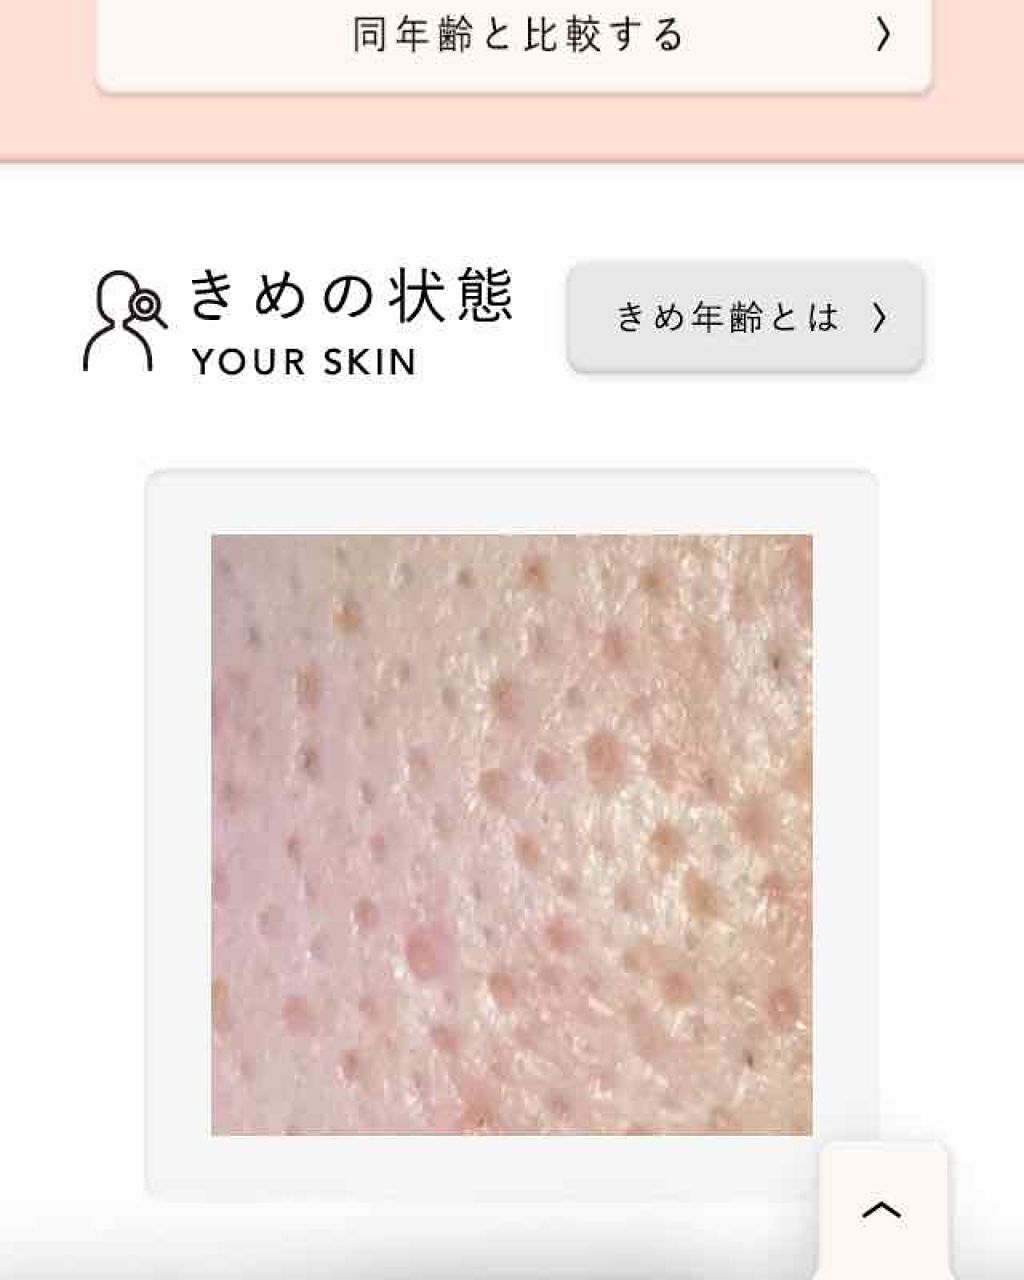Open the 同年齢と比較する comparison button

pyautogui.click(x=514, y=42)
